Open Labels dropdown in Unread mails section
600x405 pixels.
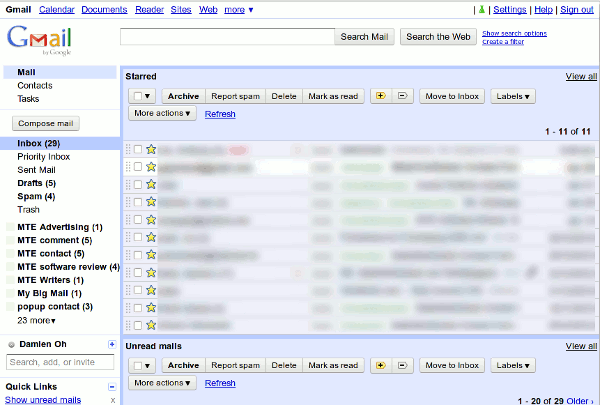point(513,365)
